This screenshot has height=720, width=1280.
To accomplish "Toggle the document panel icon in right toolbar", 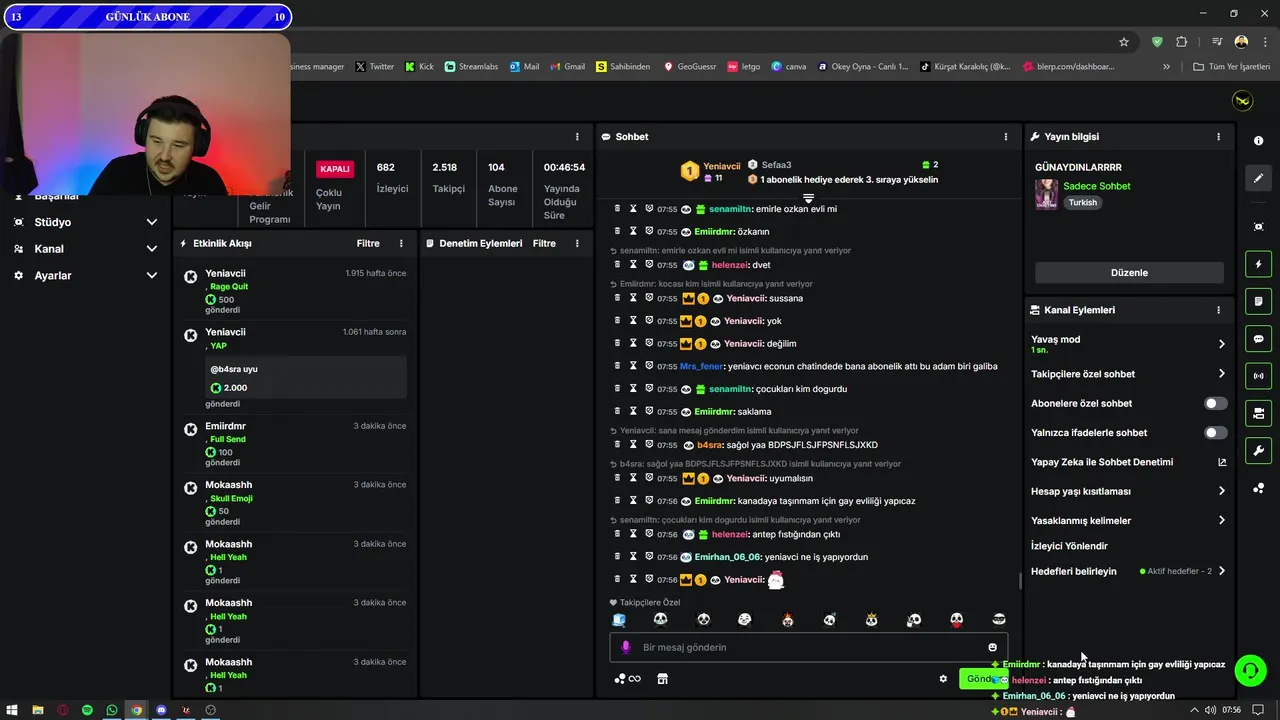I will (1258, 301).
